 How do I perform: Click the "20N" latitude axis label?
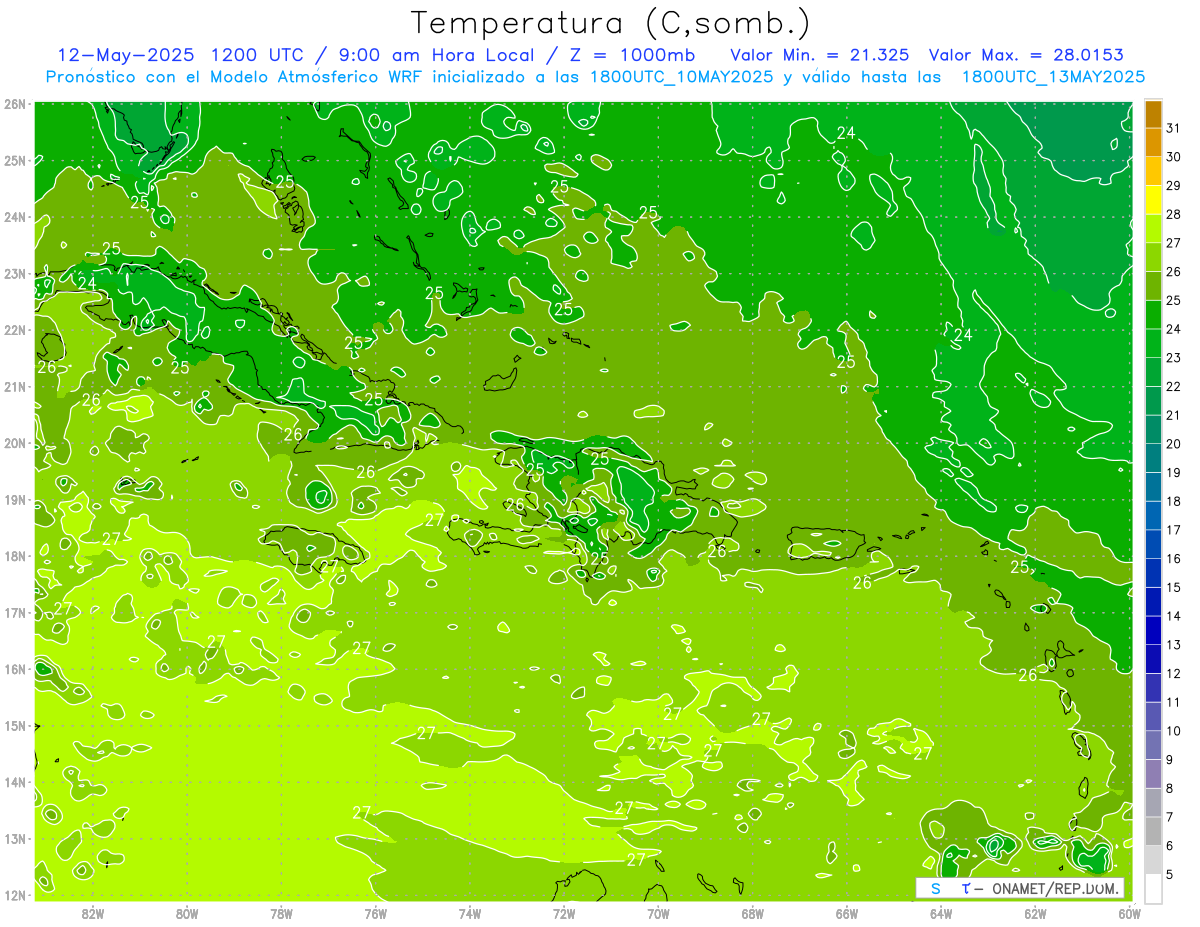coord(14,443)
